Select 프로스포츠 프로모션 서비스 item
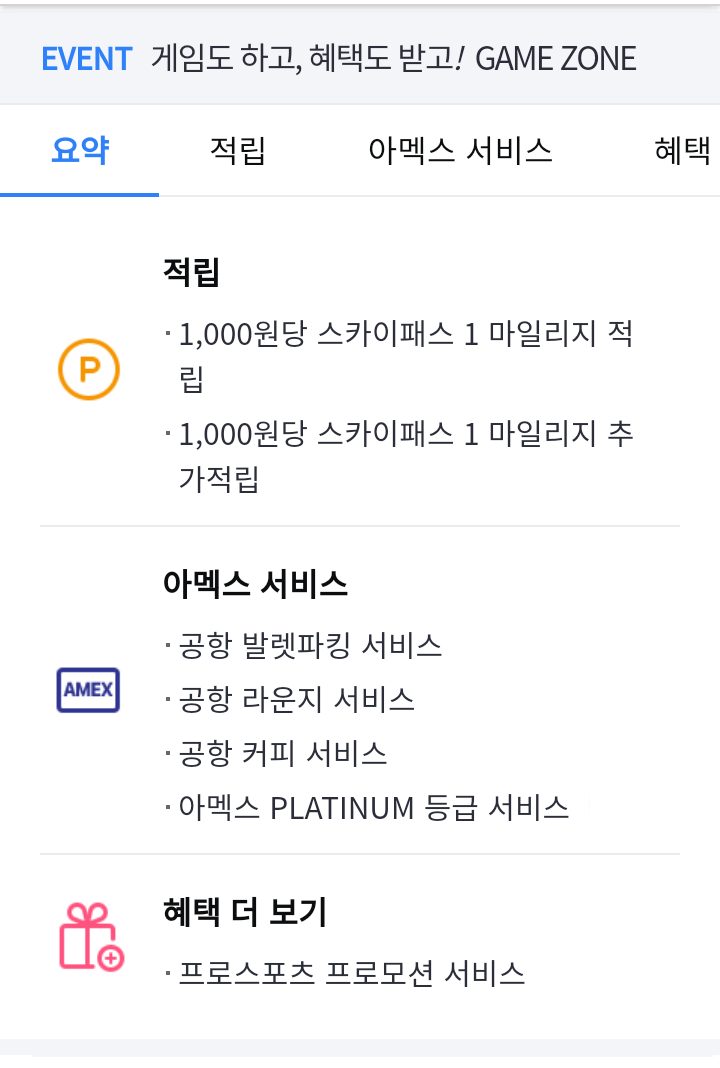 pyautogui.click(x=345, y=973)
